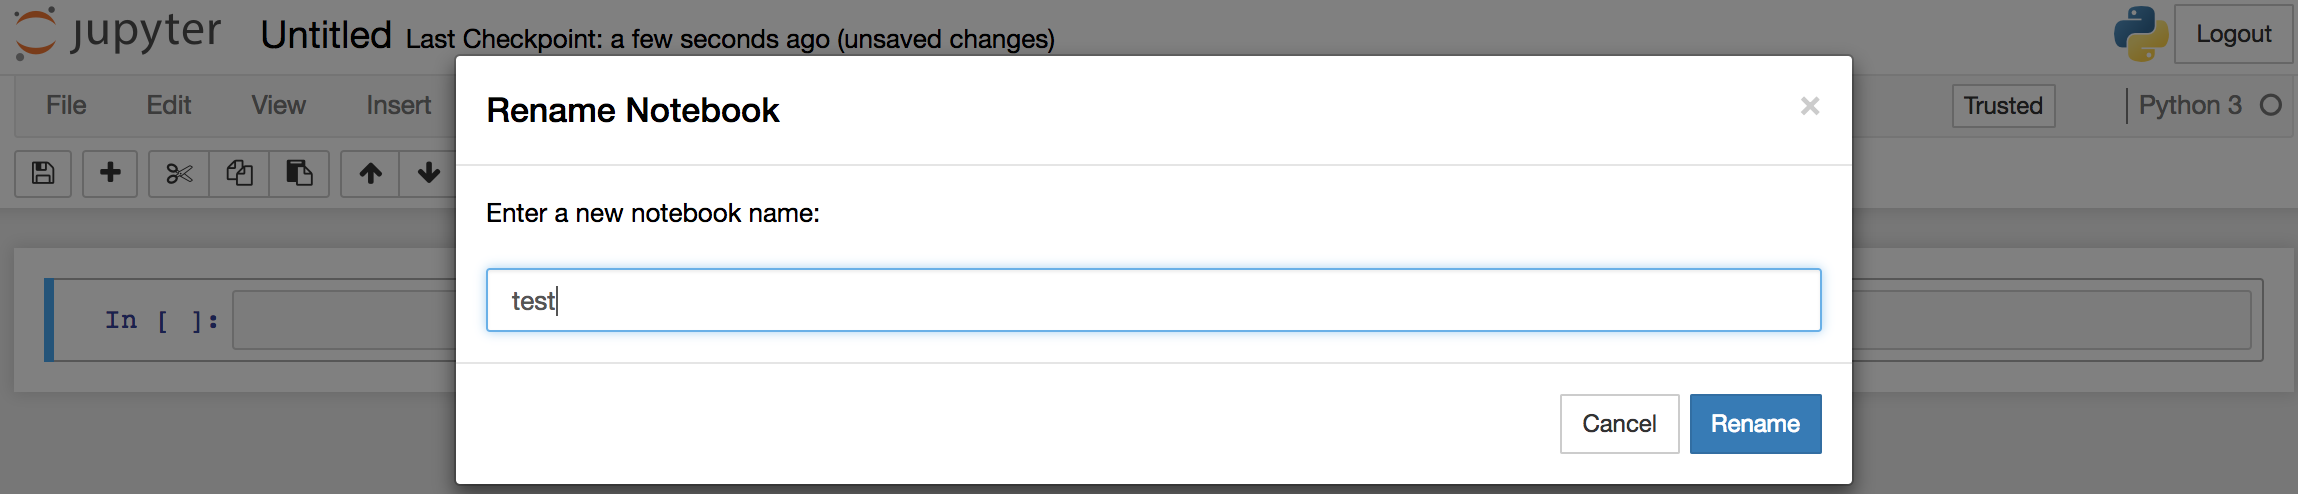Close the Rename Notebook dialog with X
2298x494 pixels.
[x=1809, y=106]
